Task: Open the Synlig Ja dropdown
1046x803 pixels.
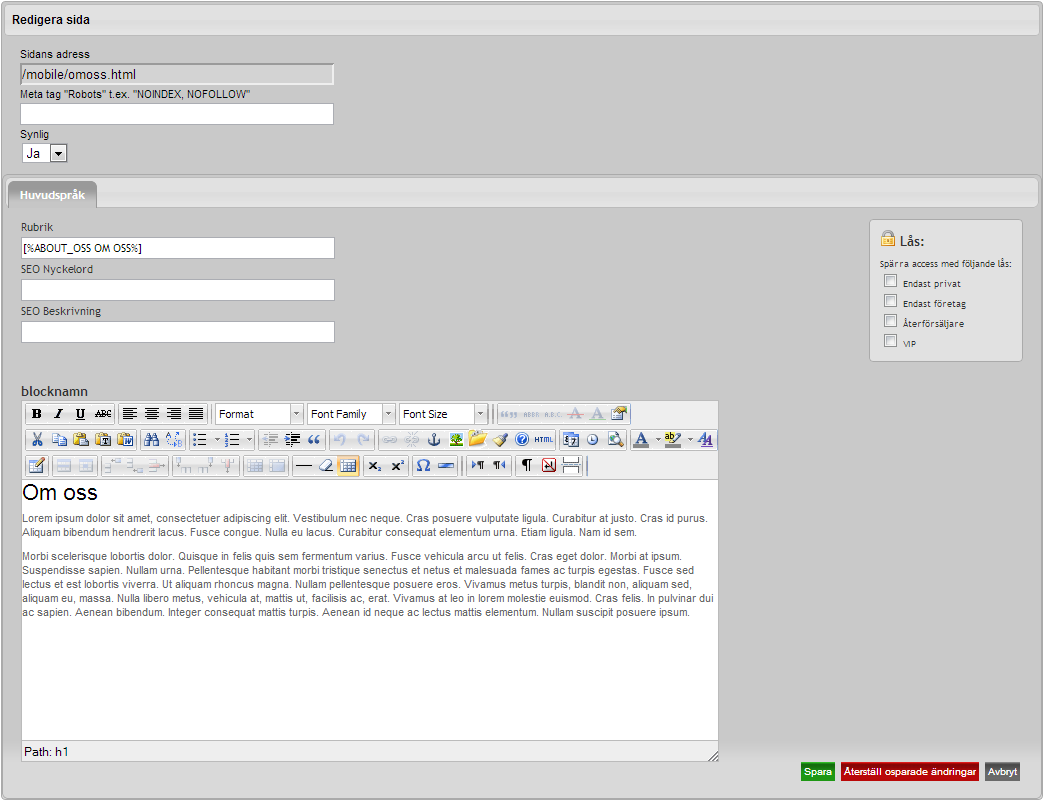Action: 45,154
